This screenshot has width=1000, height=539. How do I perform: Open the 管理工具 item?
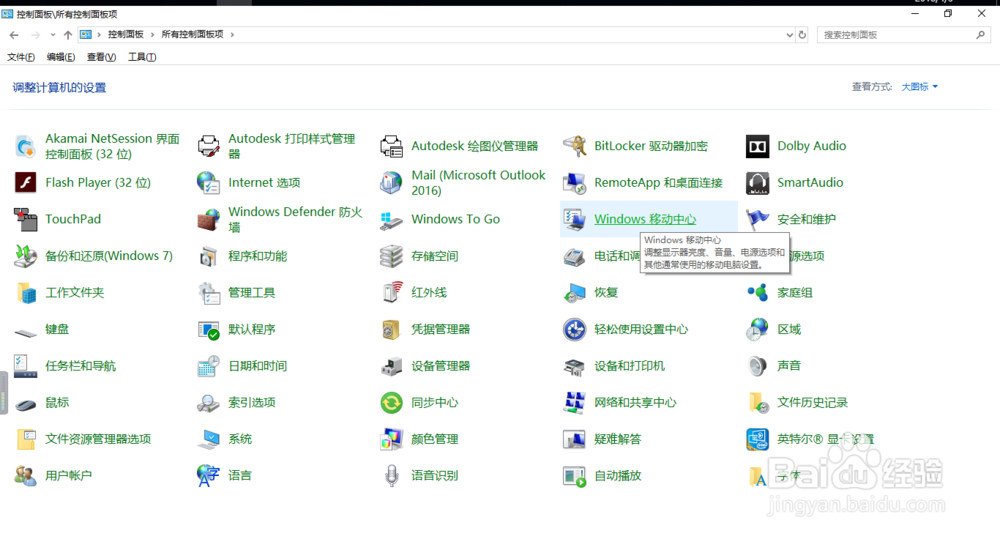click(251, 293)
